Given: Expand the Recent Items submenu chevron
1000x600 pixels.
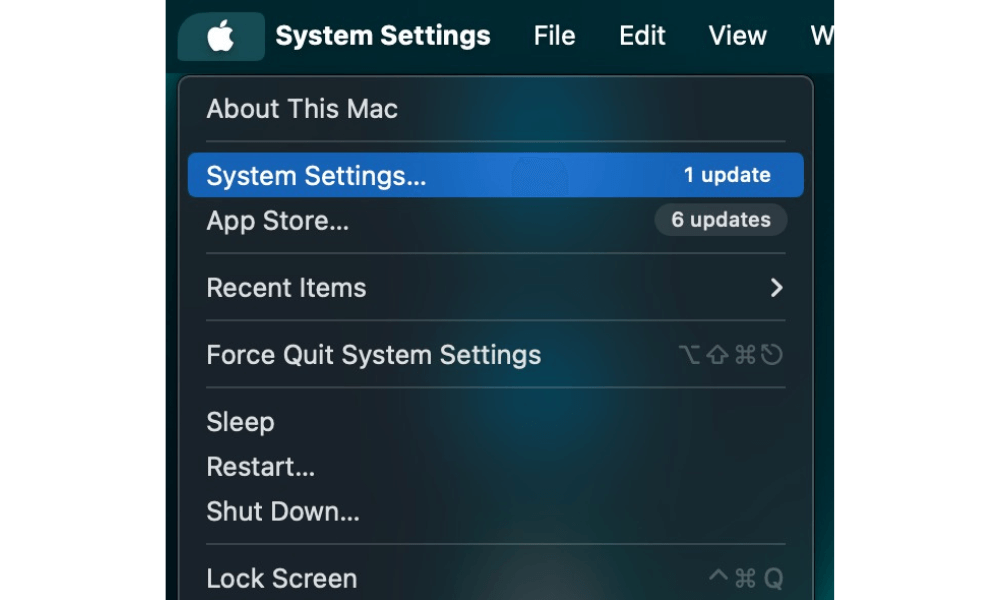Looking at the screenshot, I should click(x=776, y=288).
